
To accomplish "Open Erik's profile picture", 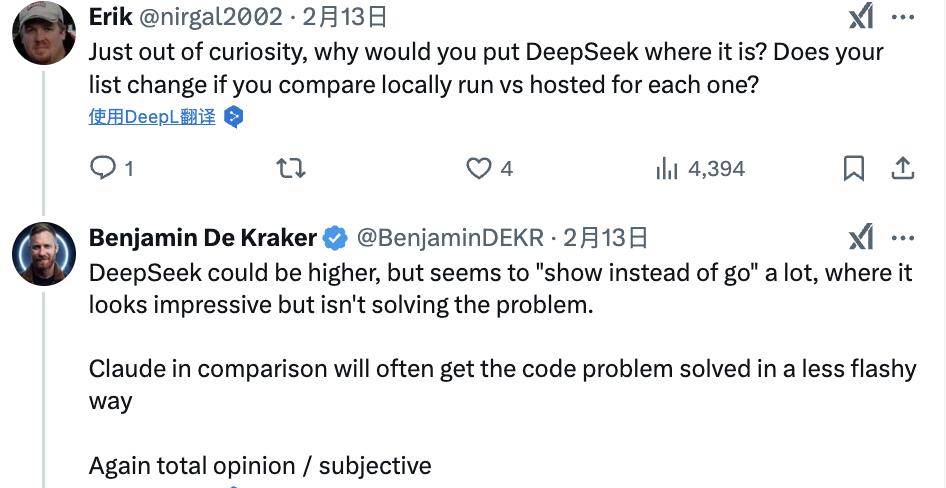I will 43,33.
